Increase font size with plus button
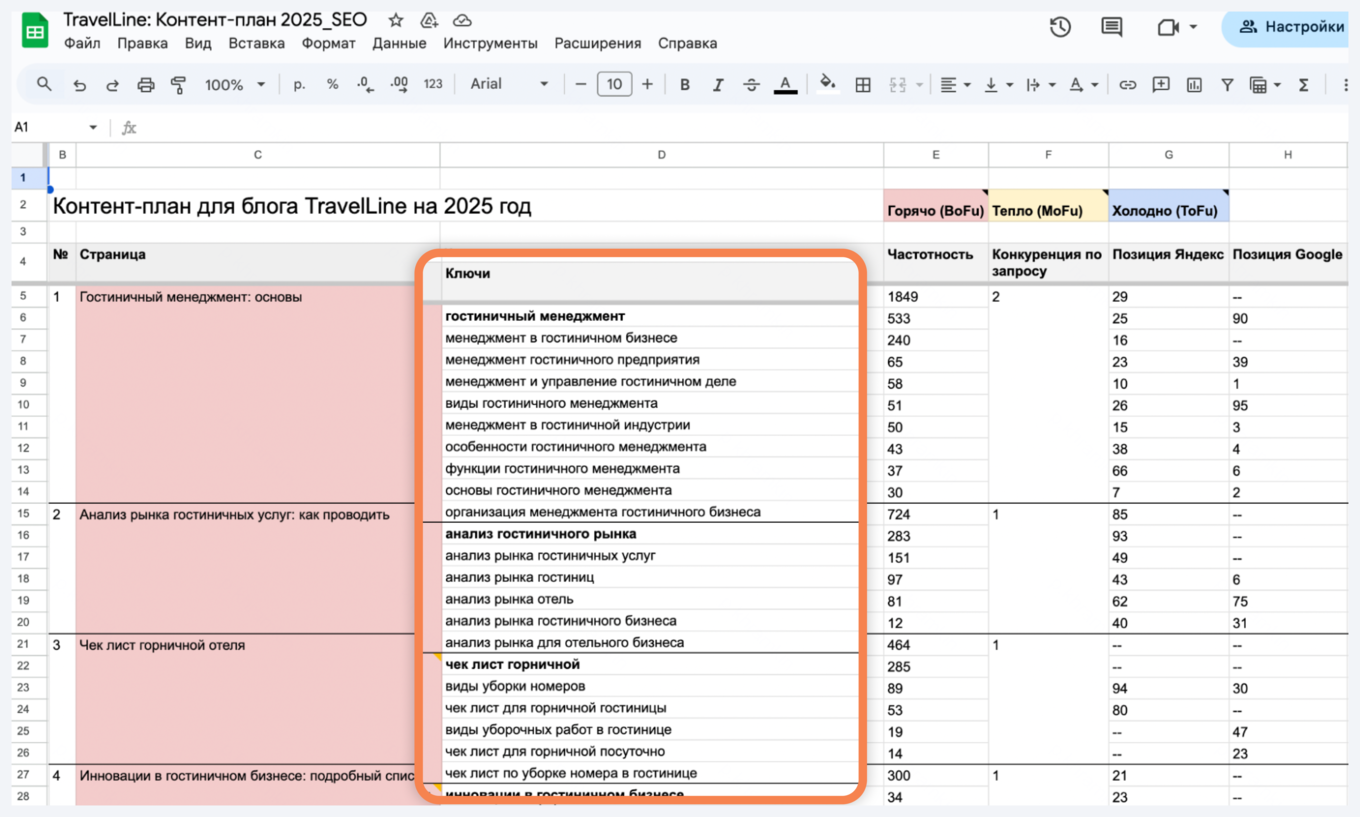This screenshot has width=1360, height=817. click(647, 85)
